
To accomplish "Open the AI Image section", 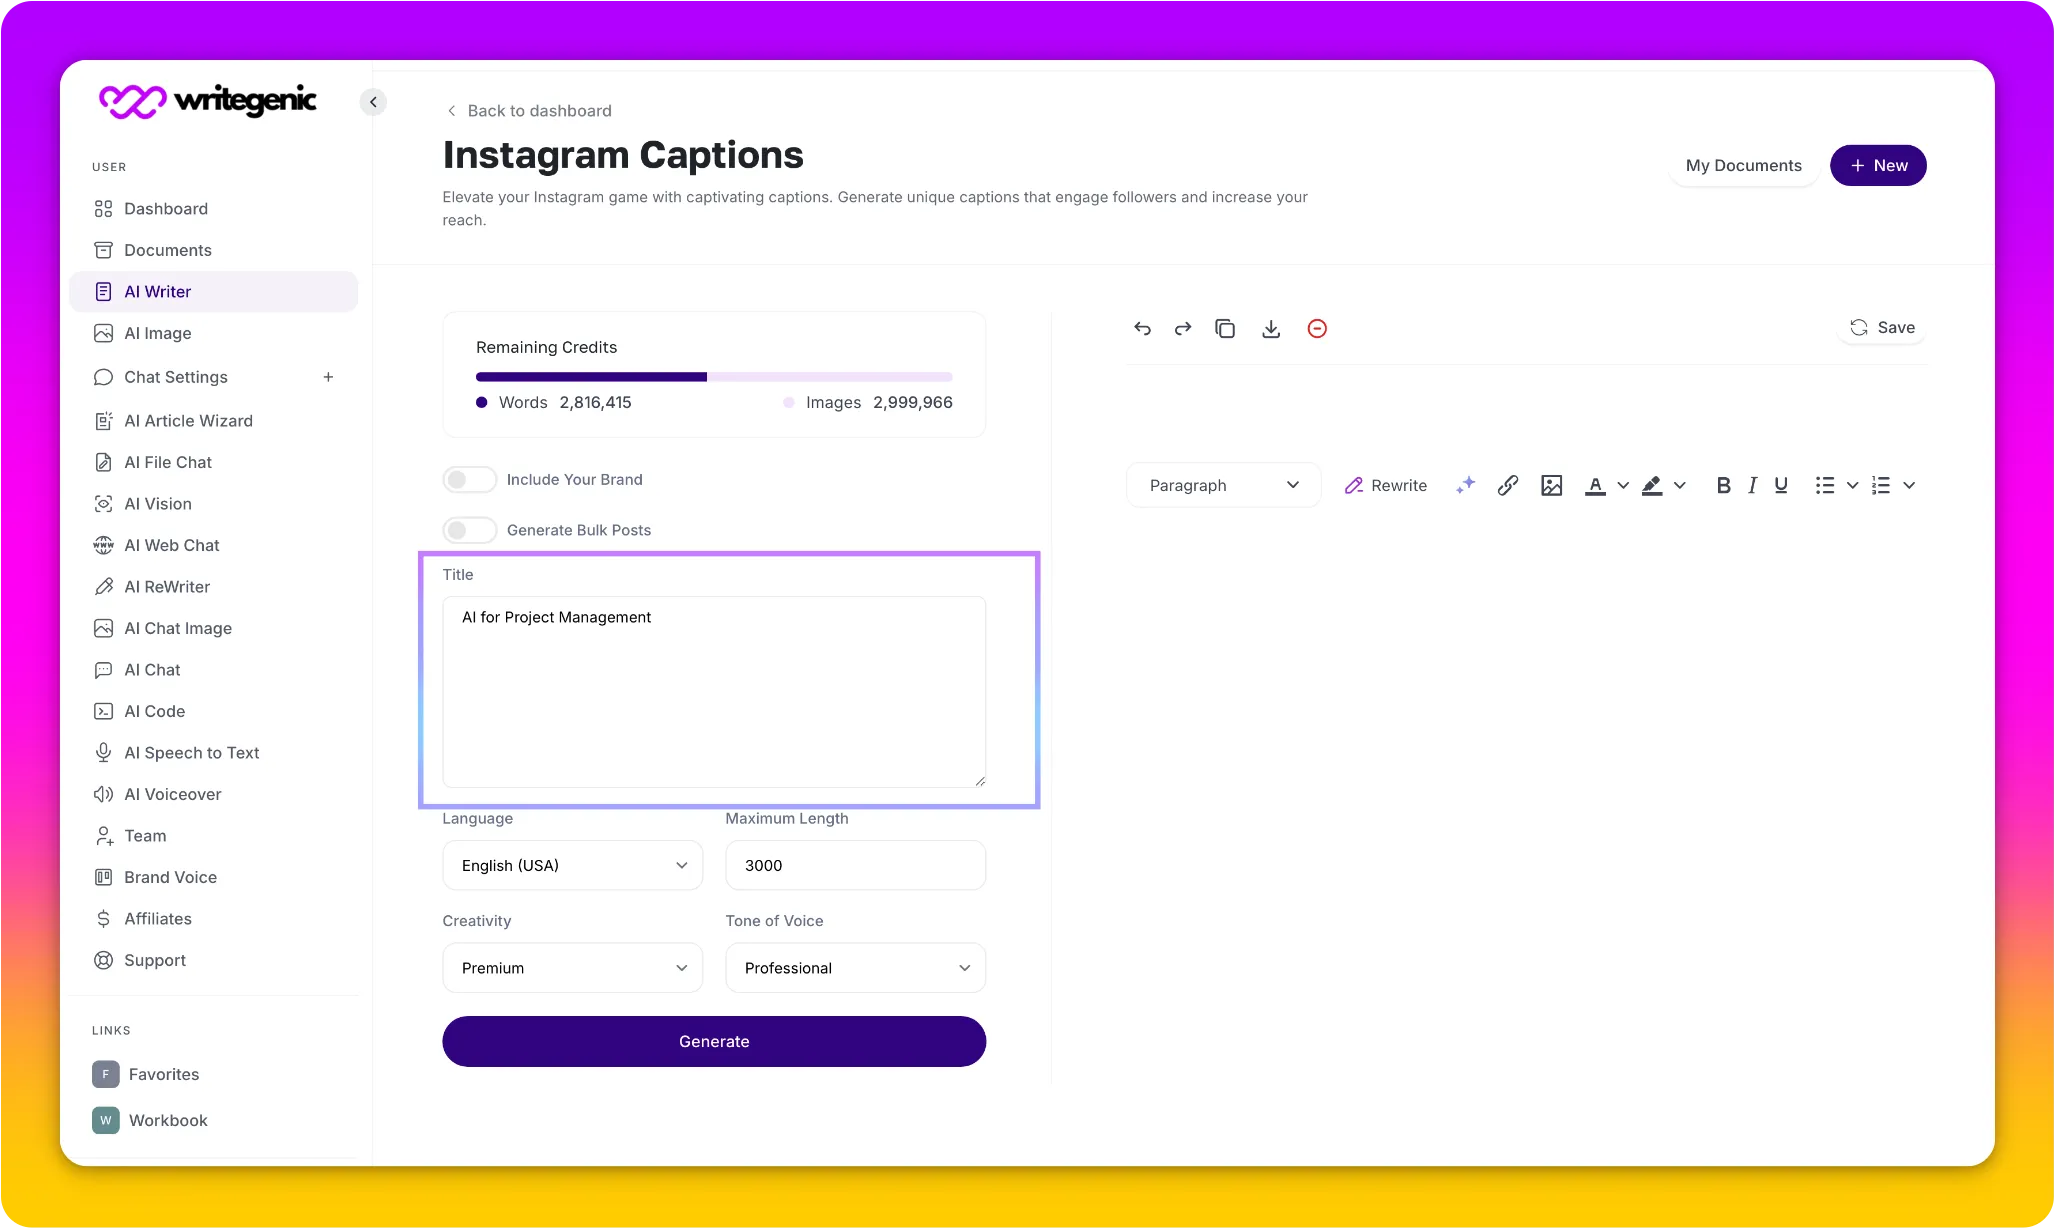I will pyautogui.click(x=158, y=332).
